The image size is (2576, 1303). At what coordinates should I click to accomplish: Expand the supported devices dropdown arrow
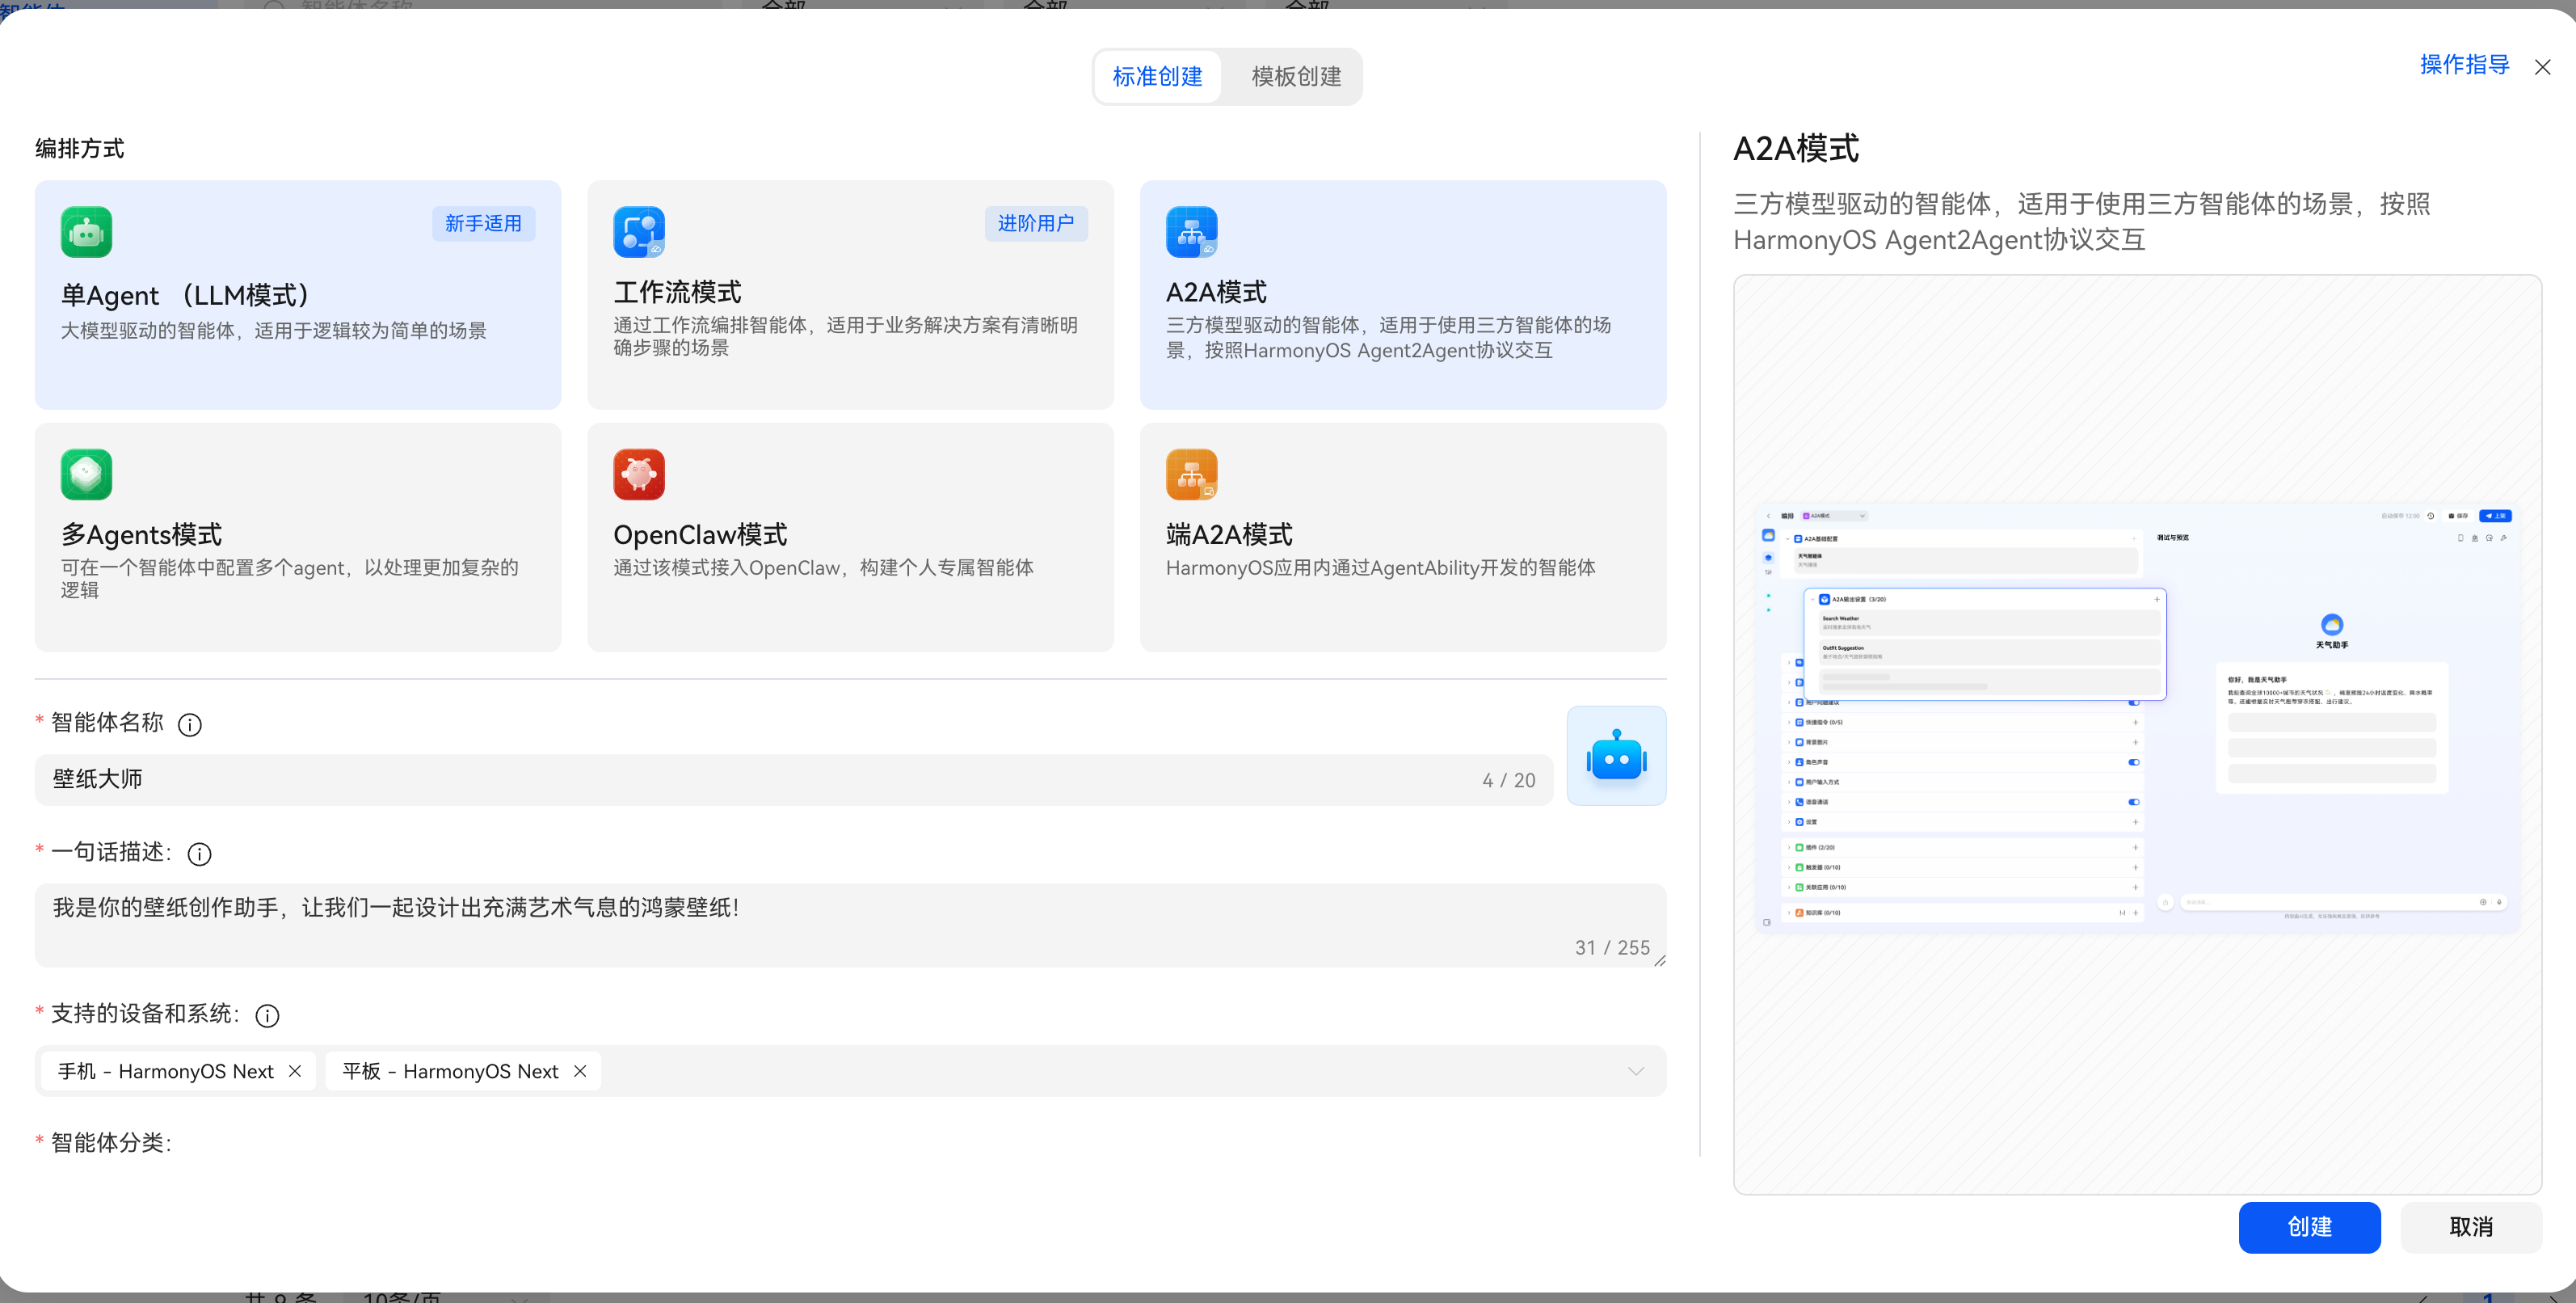click(1636, 1071)
